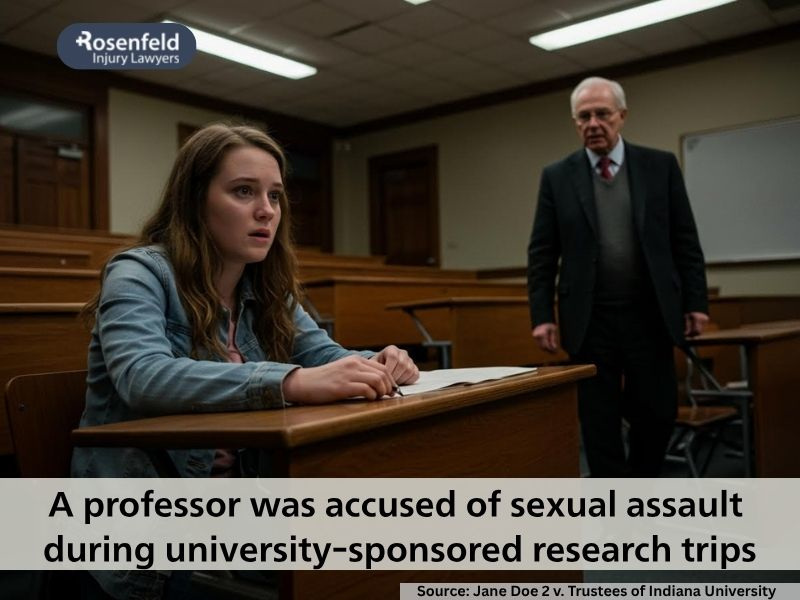
Task: Click the fluorescent ceiling light at upper right
Action: (633, 23)
